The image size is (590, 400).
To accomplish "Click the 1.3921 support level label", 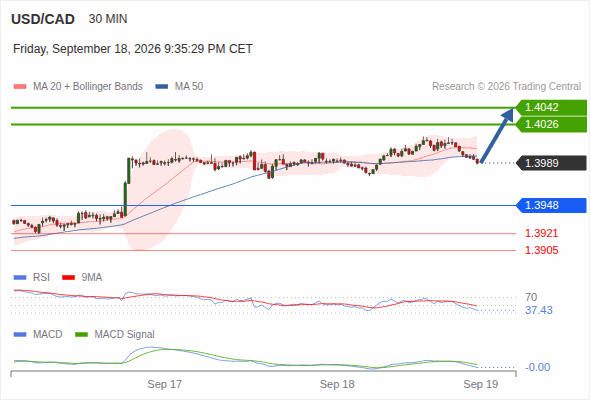I will click(541, 233).
